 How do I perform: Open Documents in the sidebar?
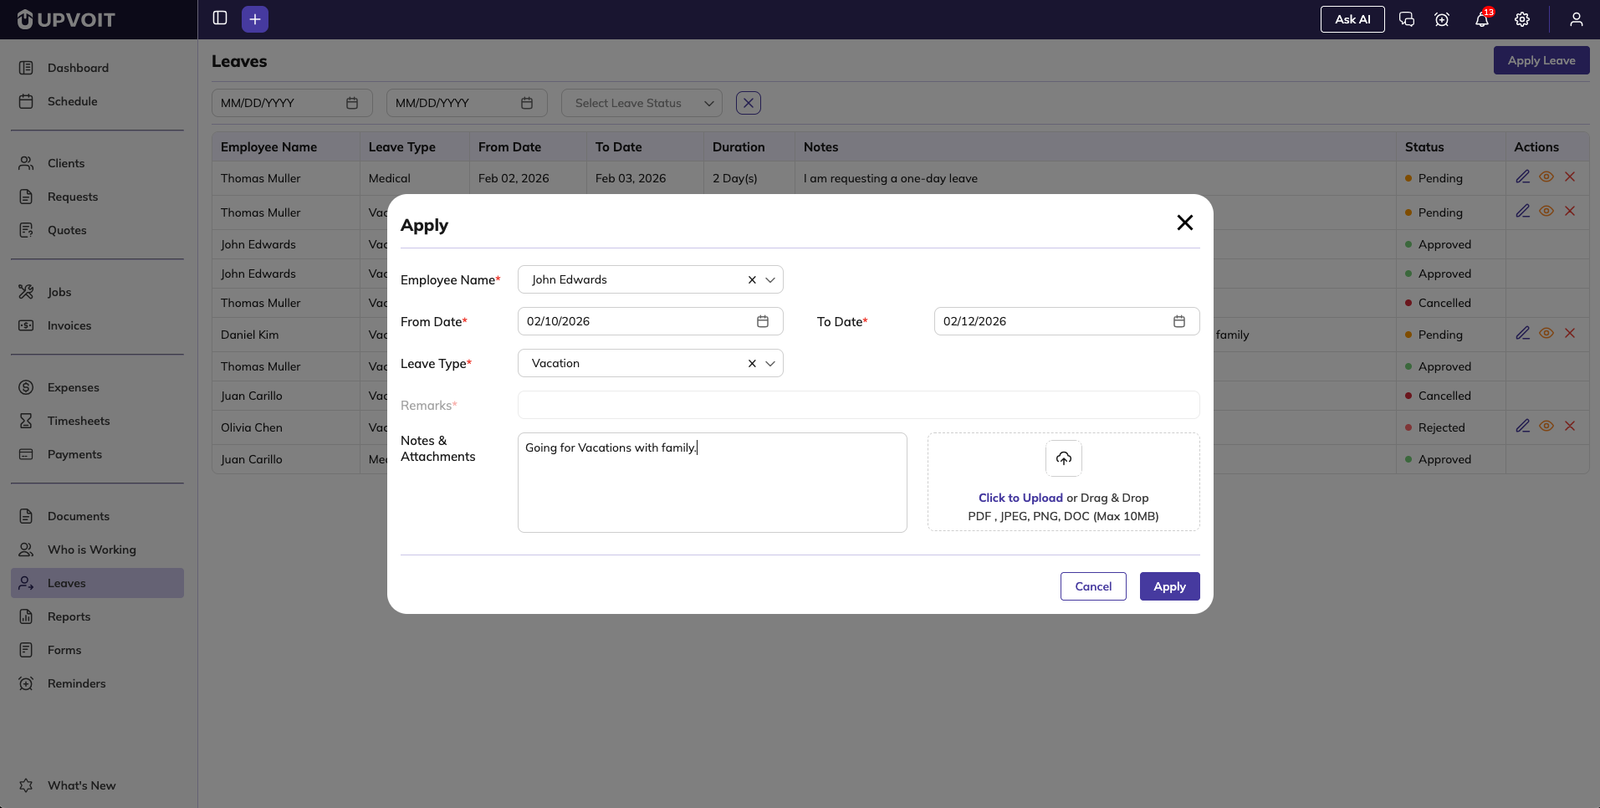click(97, 516)
